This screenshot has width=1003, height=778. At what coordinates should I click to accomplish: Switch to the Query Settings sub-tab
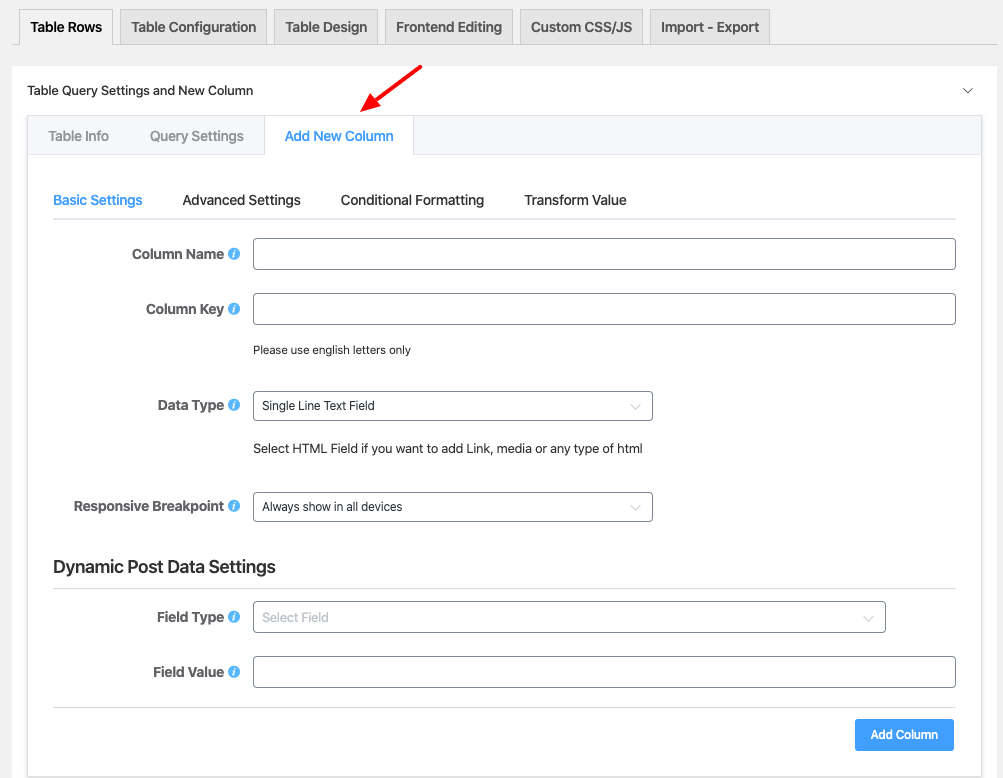tap(196, 136)
